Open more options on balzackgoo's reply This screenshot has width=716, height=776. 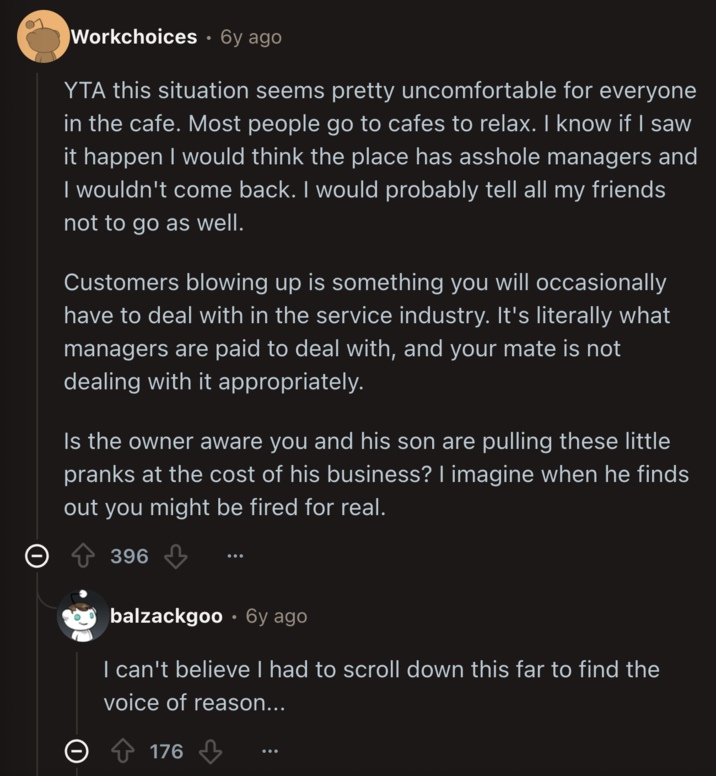(x=269, y=751)
